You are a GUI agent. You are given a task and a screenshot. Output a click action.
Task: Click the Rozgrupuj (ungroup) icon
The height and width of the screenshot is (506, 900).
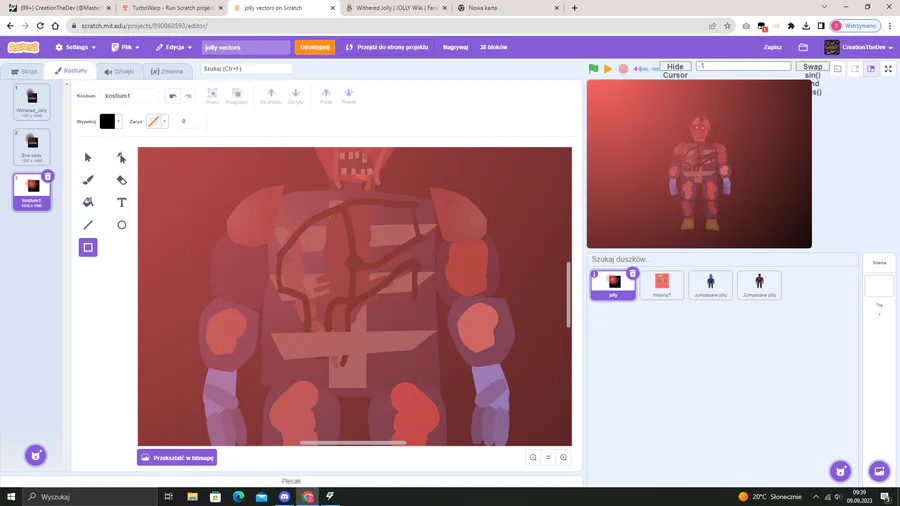(x=236, y=96)
